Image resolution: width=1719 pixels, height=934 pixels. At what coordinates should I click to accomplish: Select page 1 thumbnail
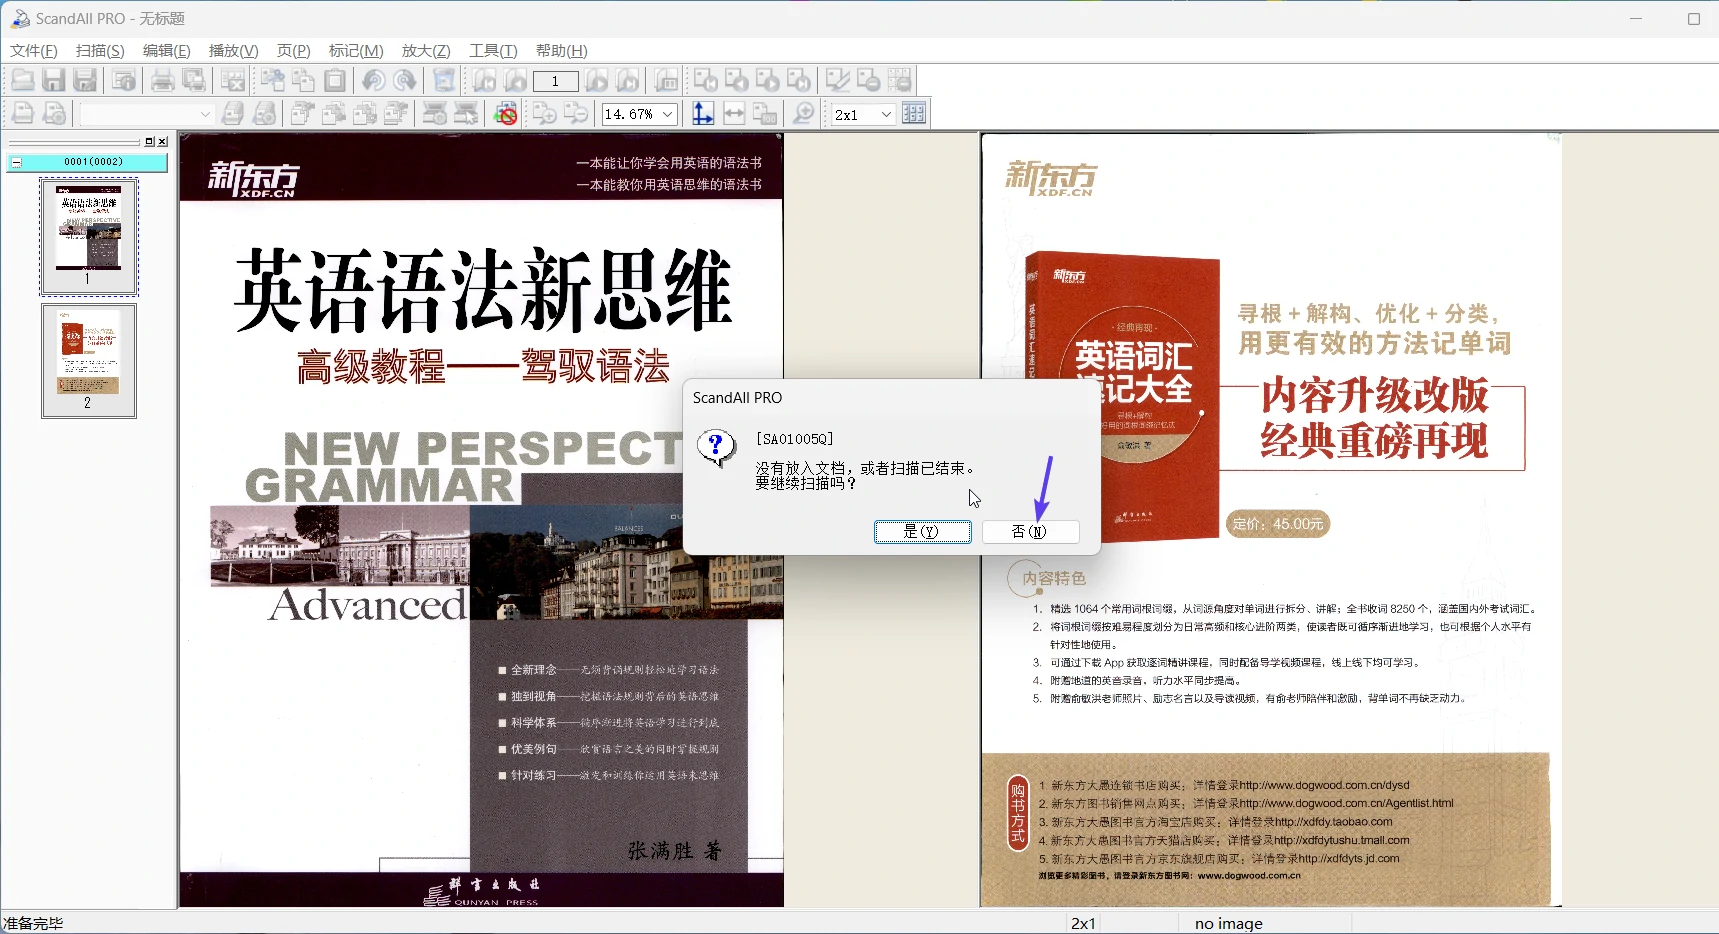coord(89,236)
